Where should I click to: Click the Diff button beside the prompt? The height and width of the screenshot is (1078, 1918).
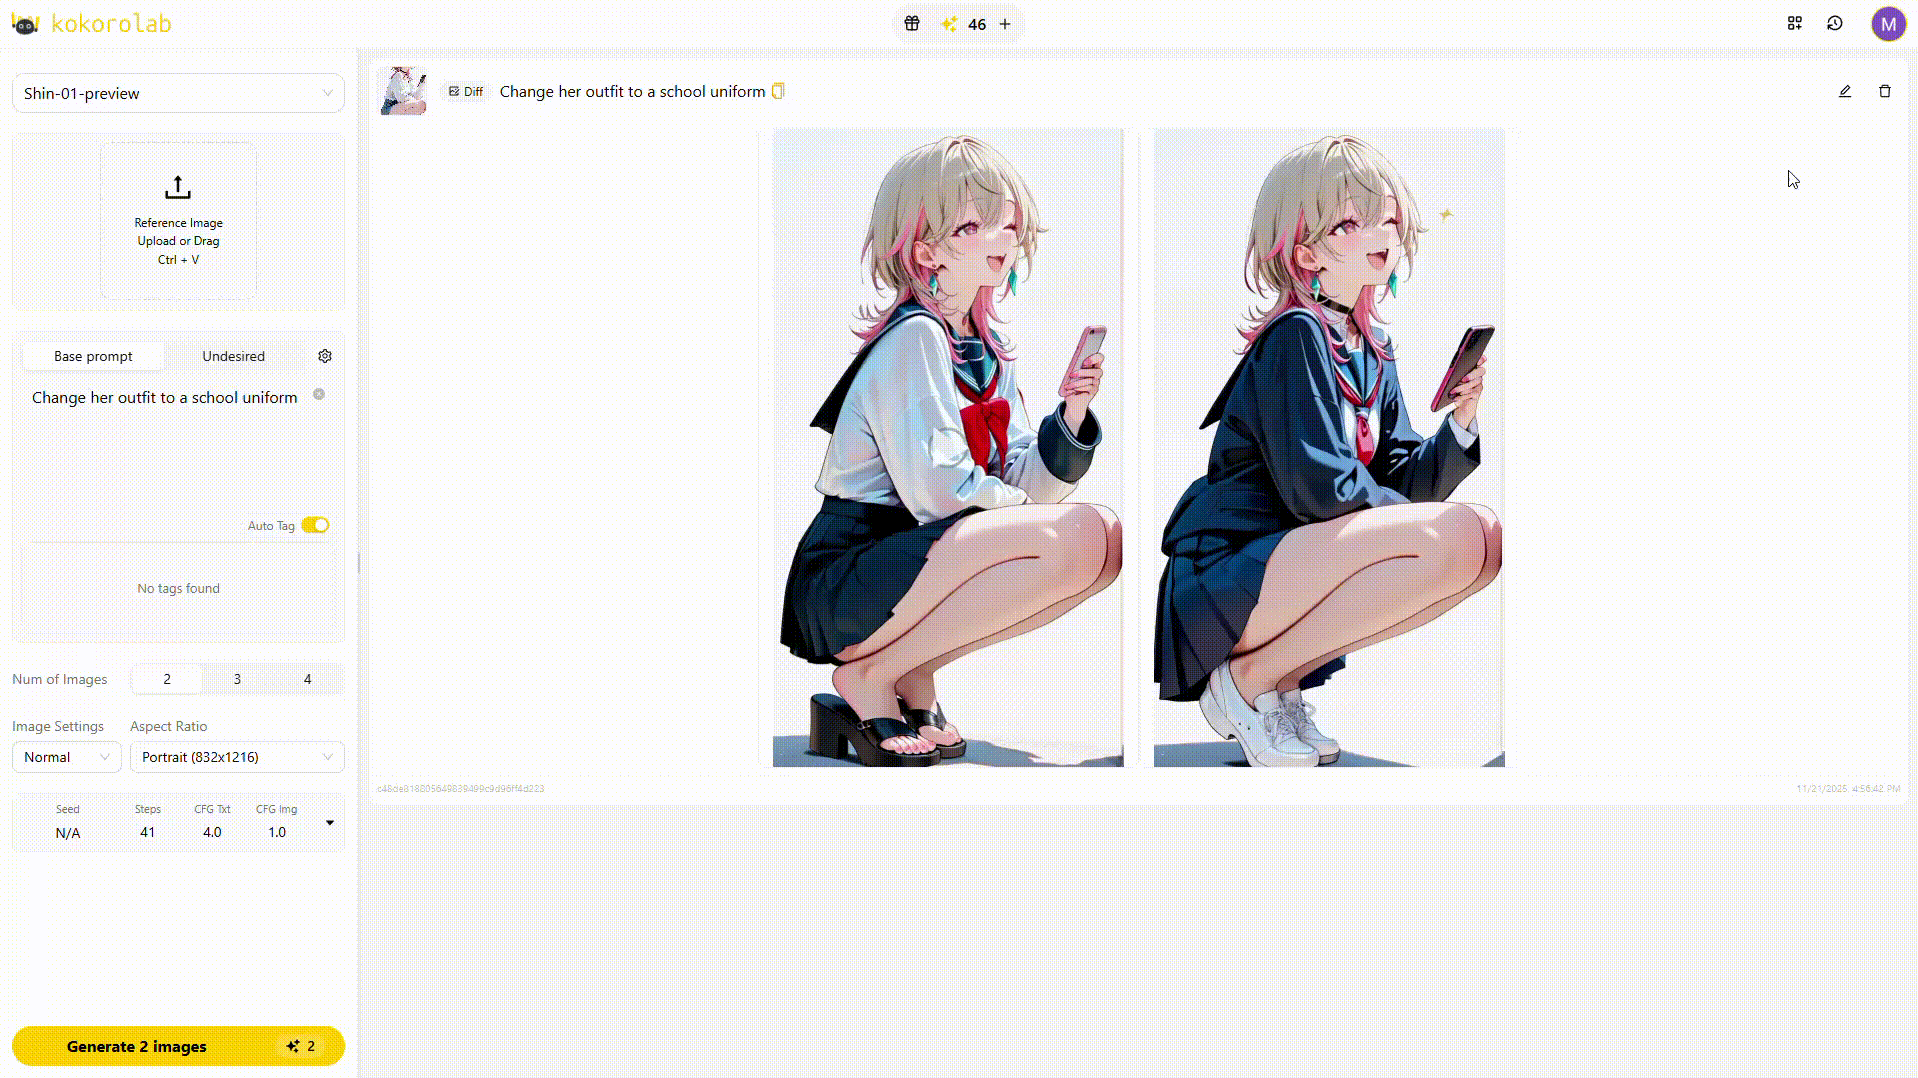click(464, 90)
